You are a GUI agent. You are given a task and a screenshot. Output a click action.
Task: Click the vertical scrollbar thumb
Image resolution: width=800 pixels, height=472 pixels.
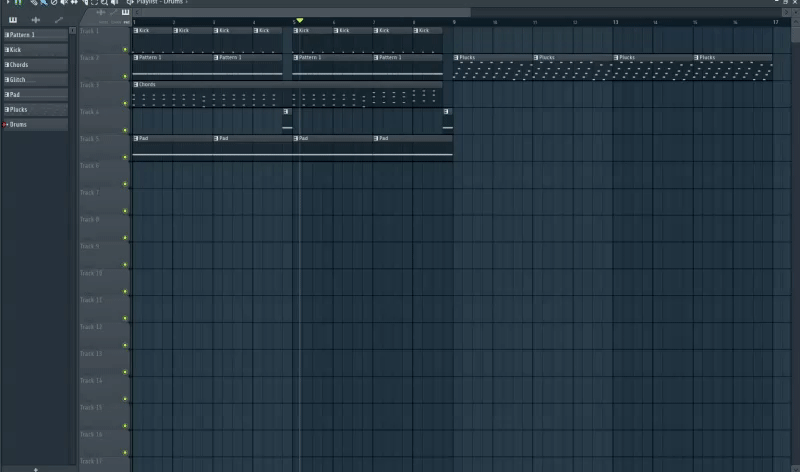click(x=795, y=34)
